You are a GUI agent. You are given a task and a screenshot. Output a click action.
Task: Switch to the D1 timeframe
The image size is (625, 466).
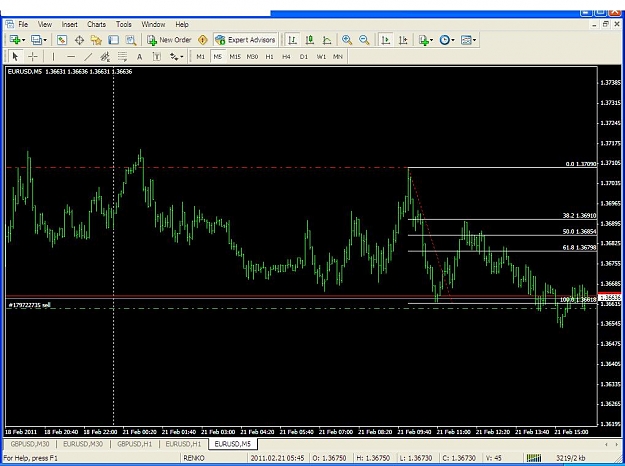tap(304, 57)
